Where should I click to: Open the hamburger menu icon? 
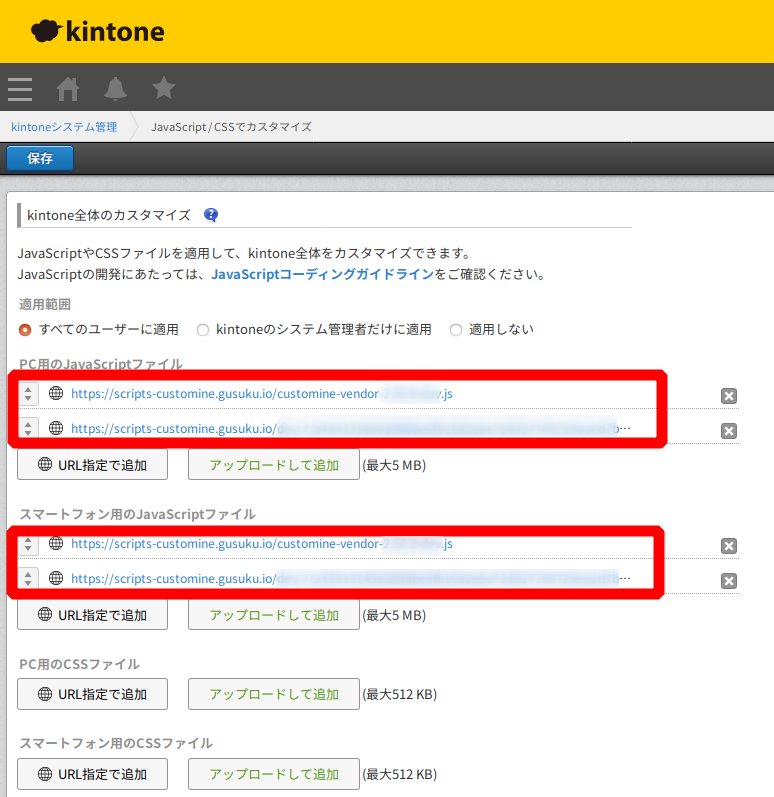click(20, 89)
